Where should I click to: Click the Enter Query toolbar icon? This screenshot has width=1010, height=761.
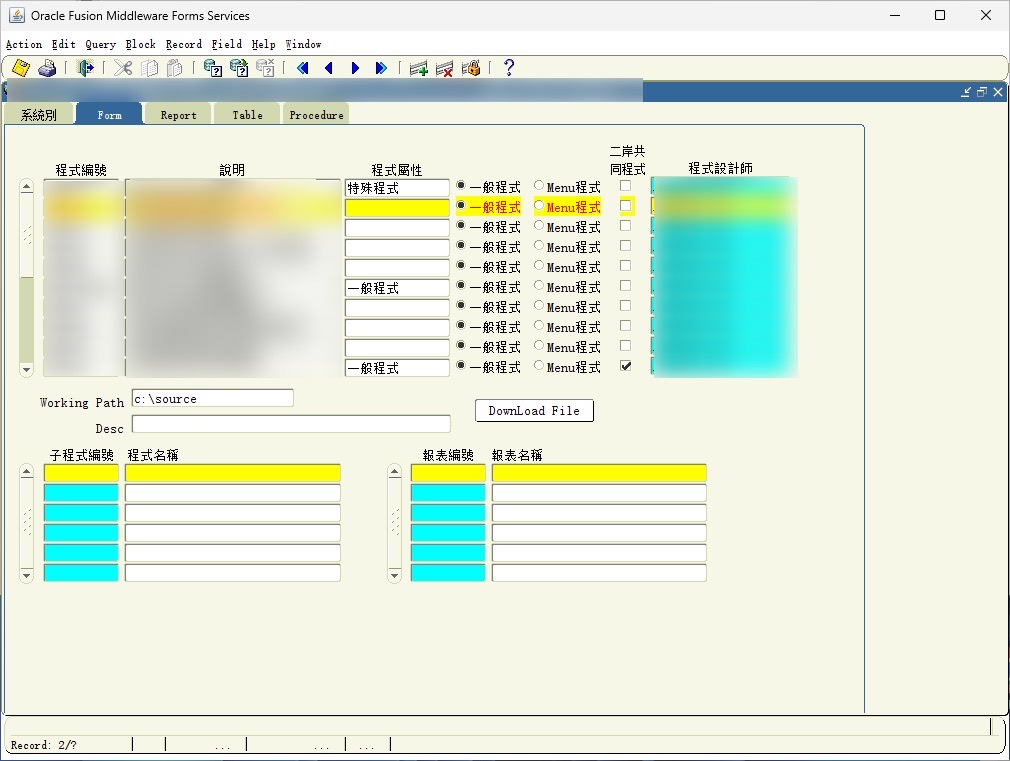[x=213, y=68]
